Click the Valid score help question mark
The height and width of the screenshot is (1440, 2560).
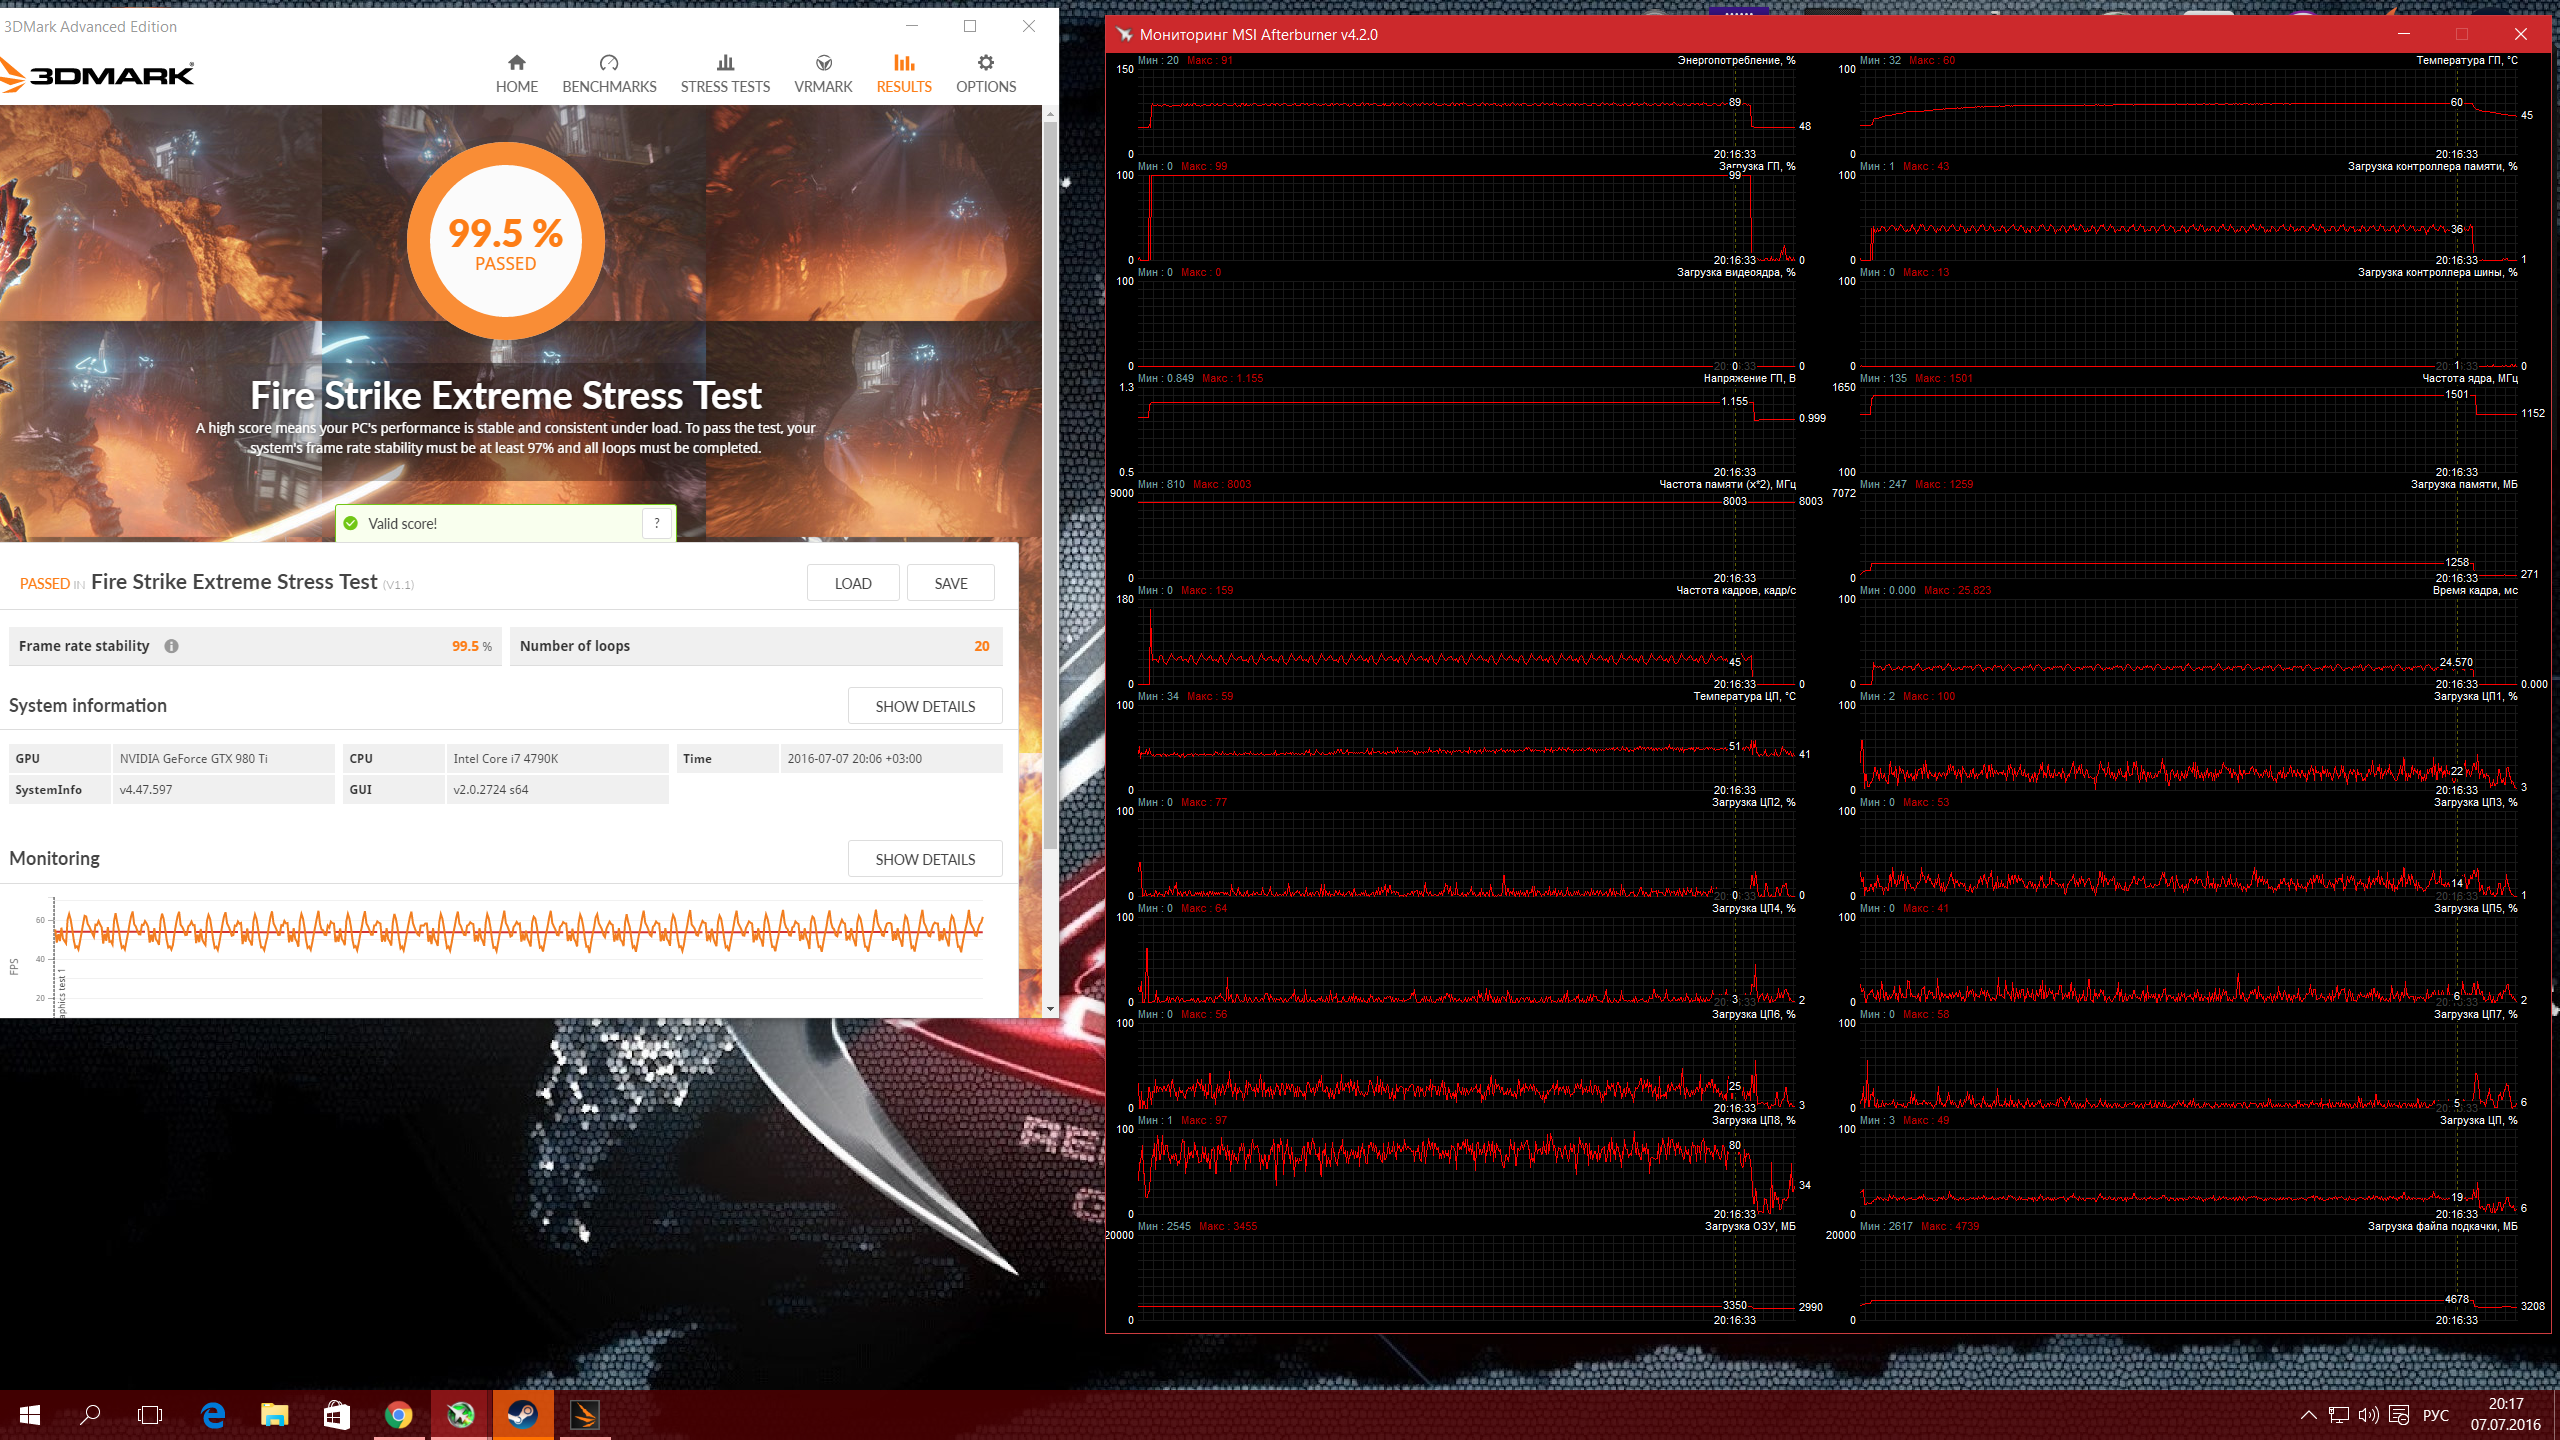657,523
